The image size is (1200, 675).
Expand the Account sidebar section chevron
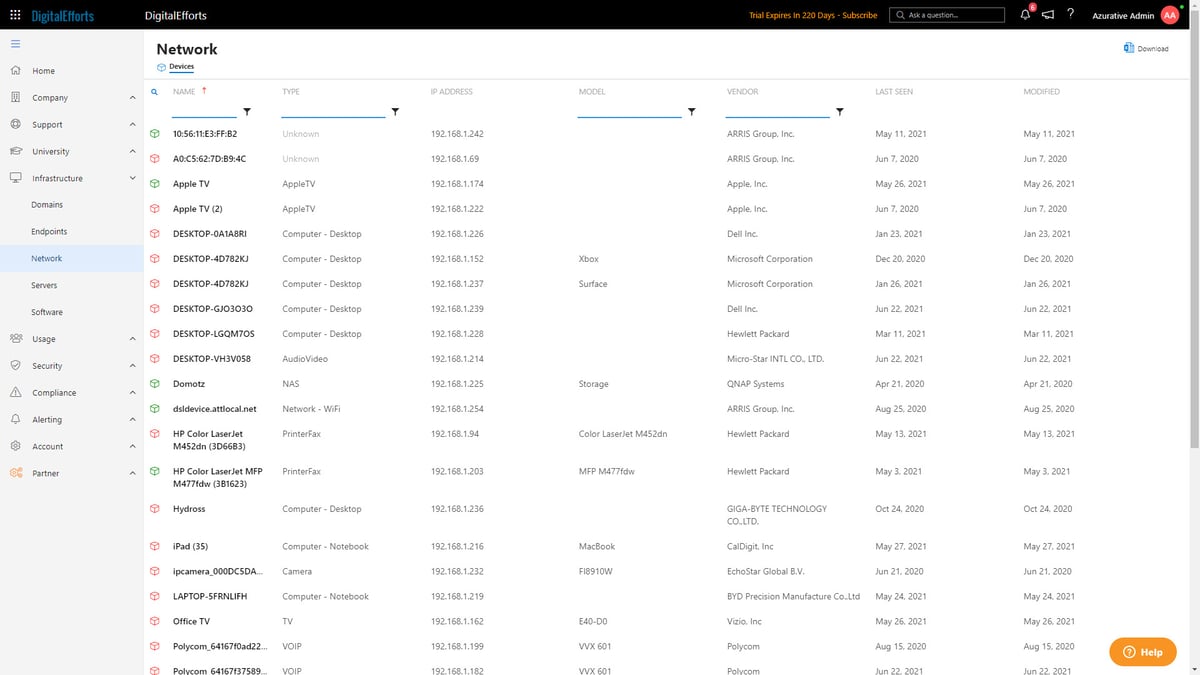pyautogui.click(x=133, y=447)
